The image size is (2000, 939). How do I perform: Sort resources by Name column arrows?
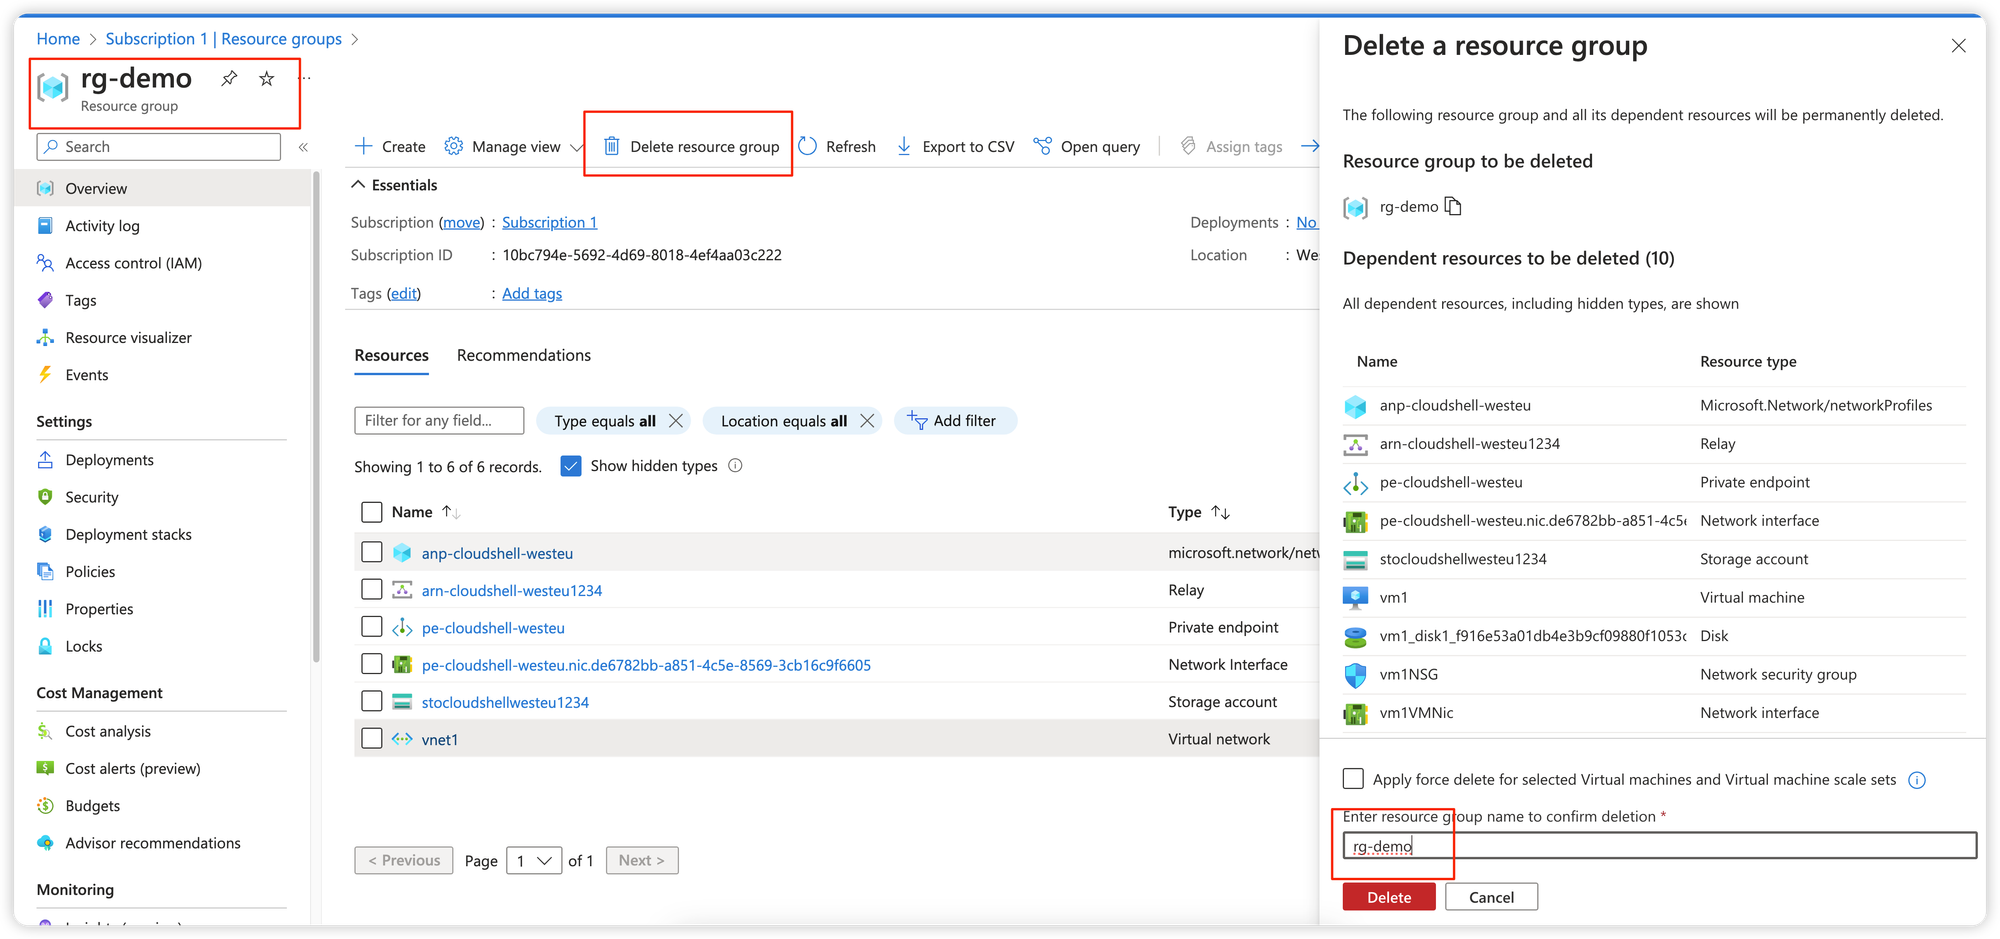click(x=451, y=512)
